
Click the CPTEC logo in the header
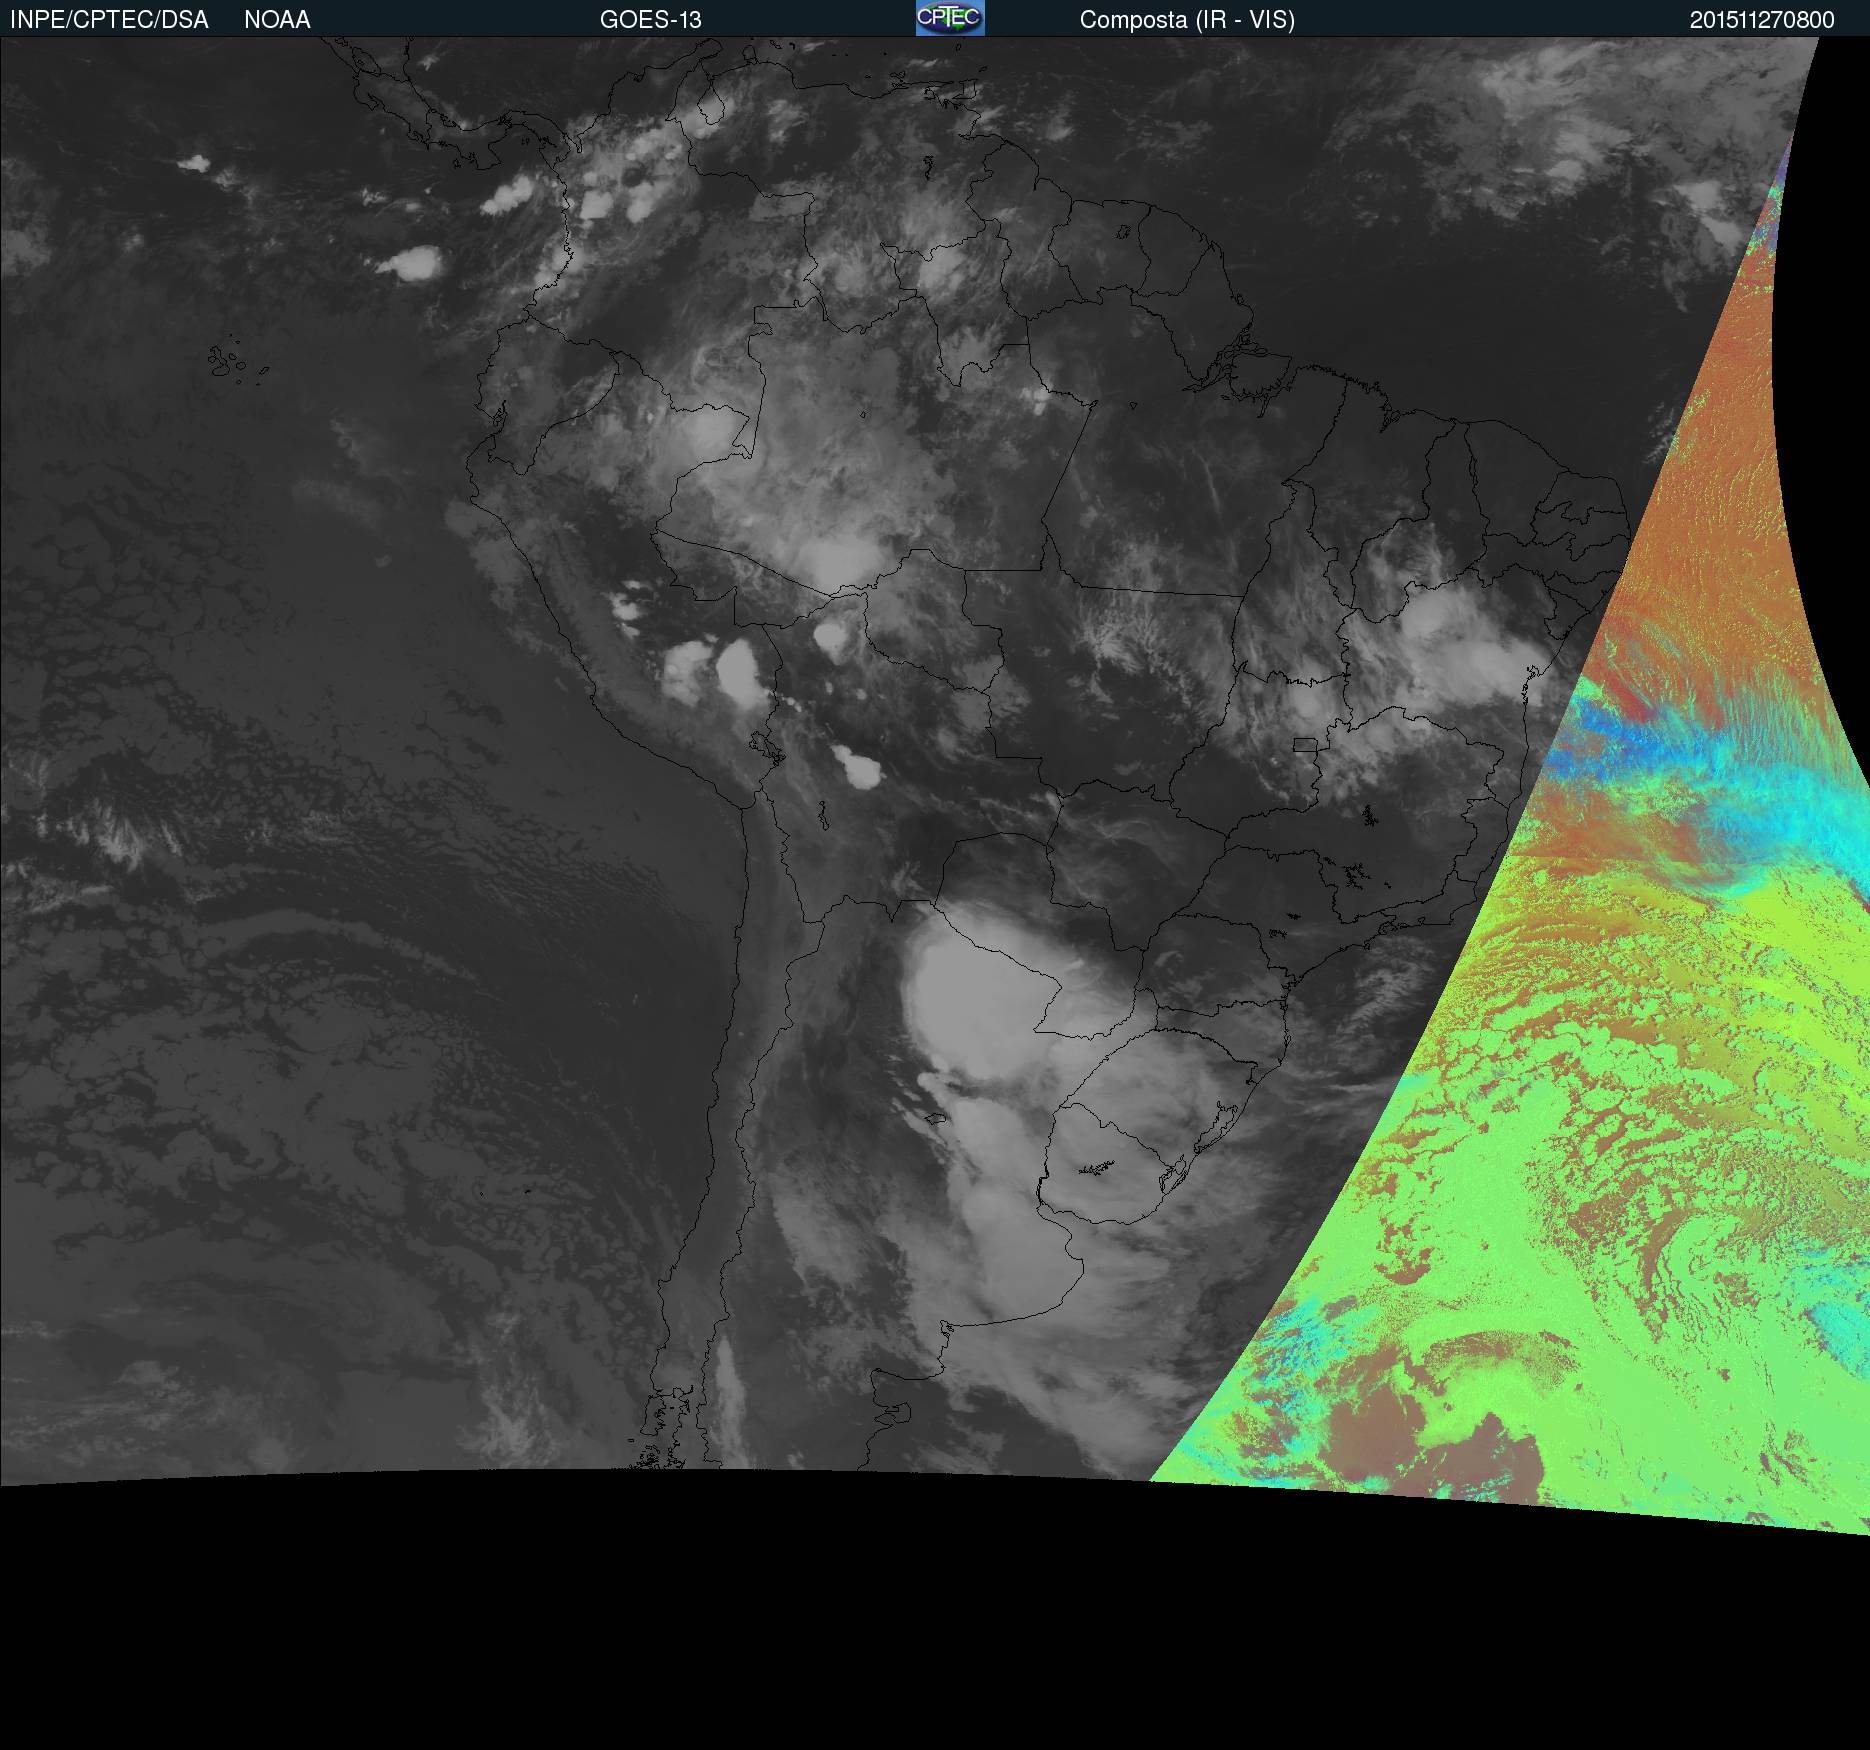pyautogui.click(x=949, y=18)
